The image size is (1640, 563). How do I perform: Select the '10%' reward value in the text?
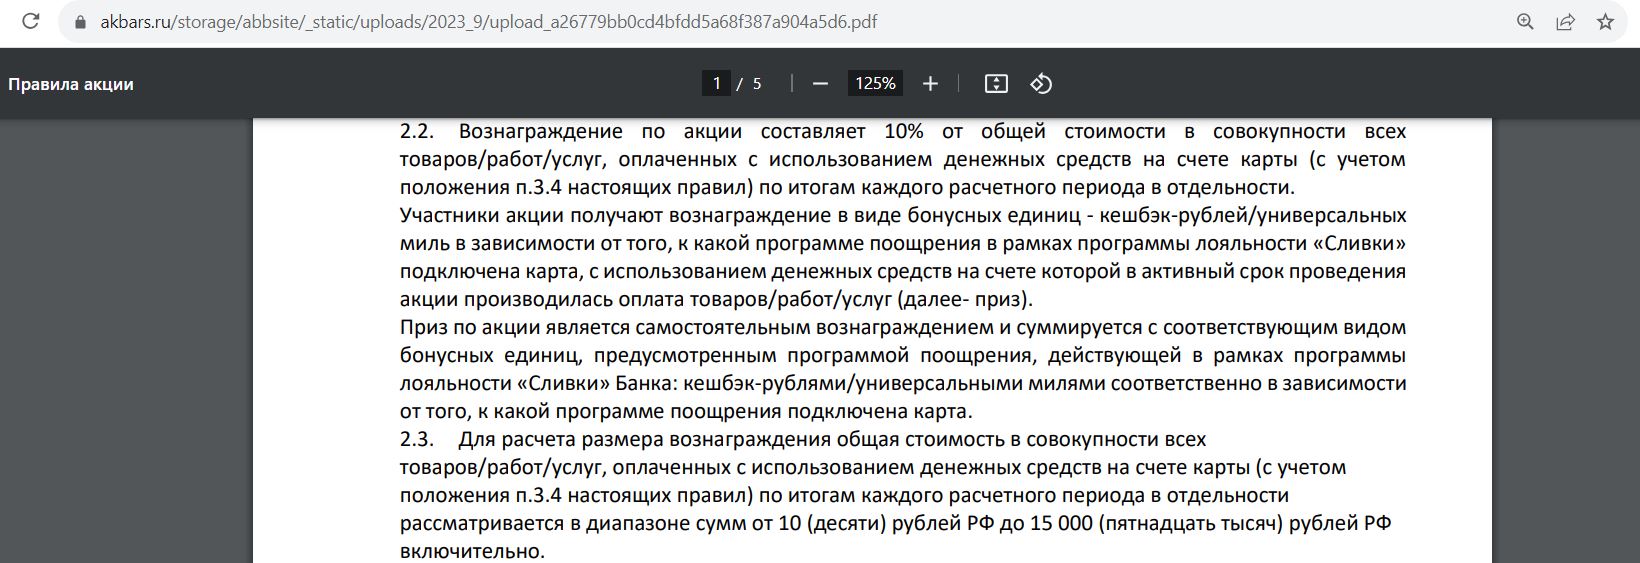click(904, 131)
